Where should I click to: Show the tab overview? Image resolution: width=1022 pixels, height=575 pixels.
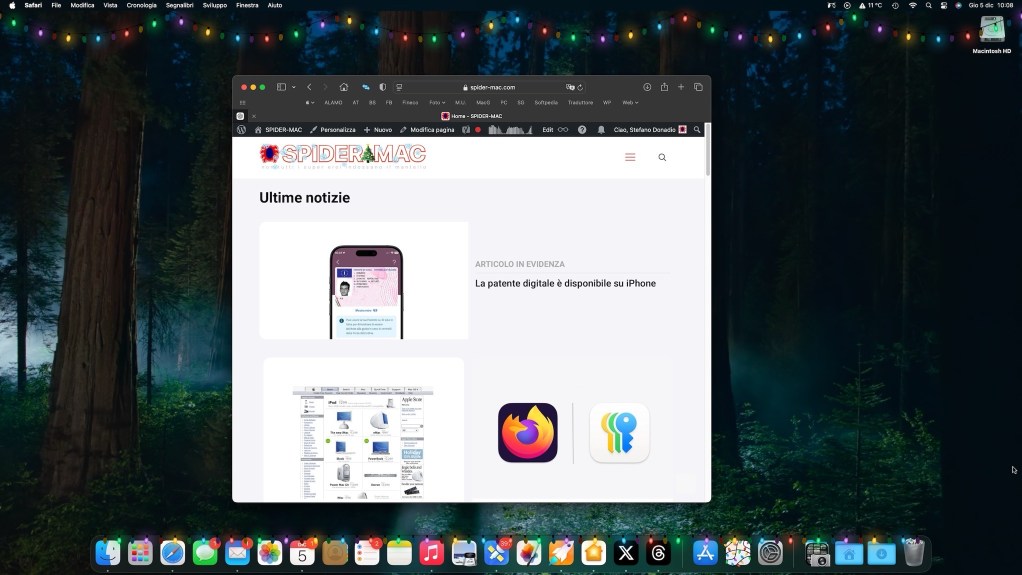tap(698, 87)
